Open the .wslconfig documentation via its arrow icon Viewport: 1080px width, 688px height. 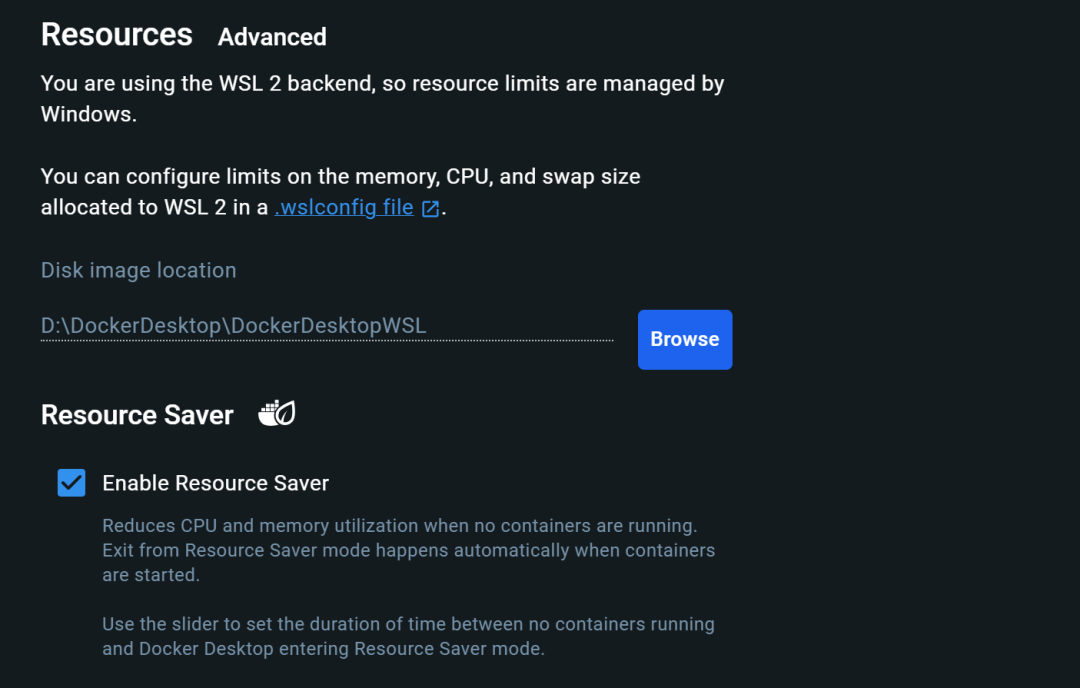[430, 207]
